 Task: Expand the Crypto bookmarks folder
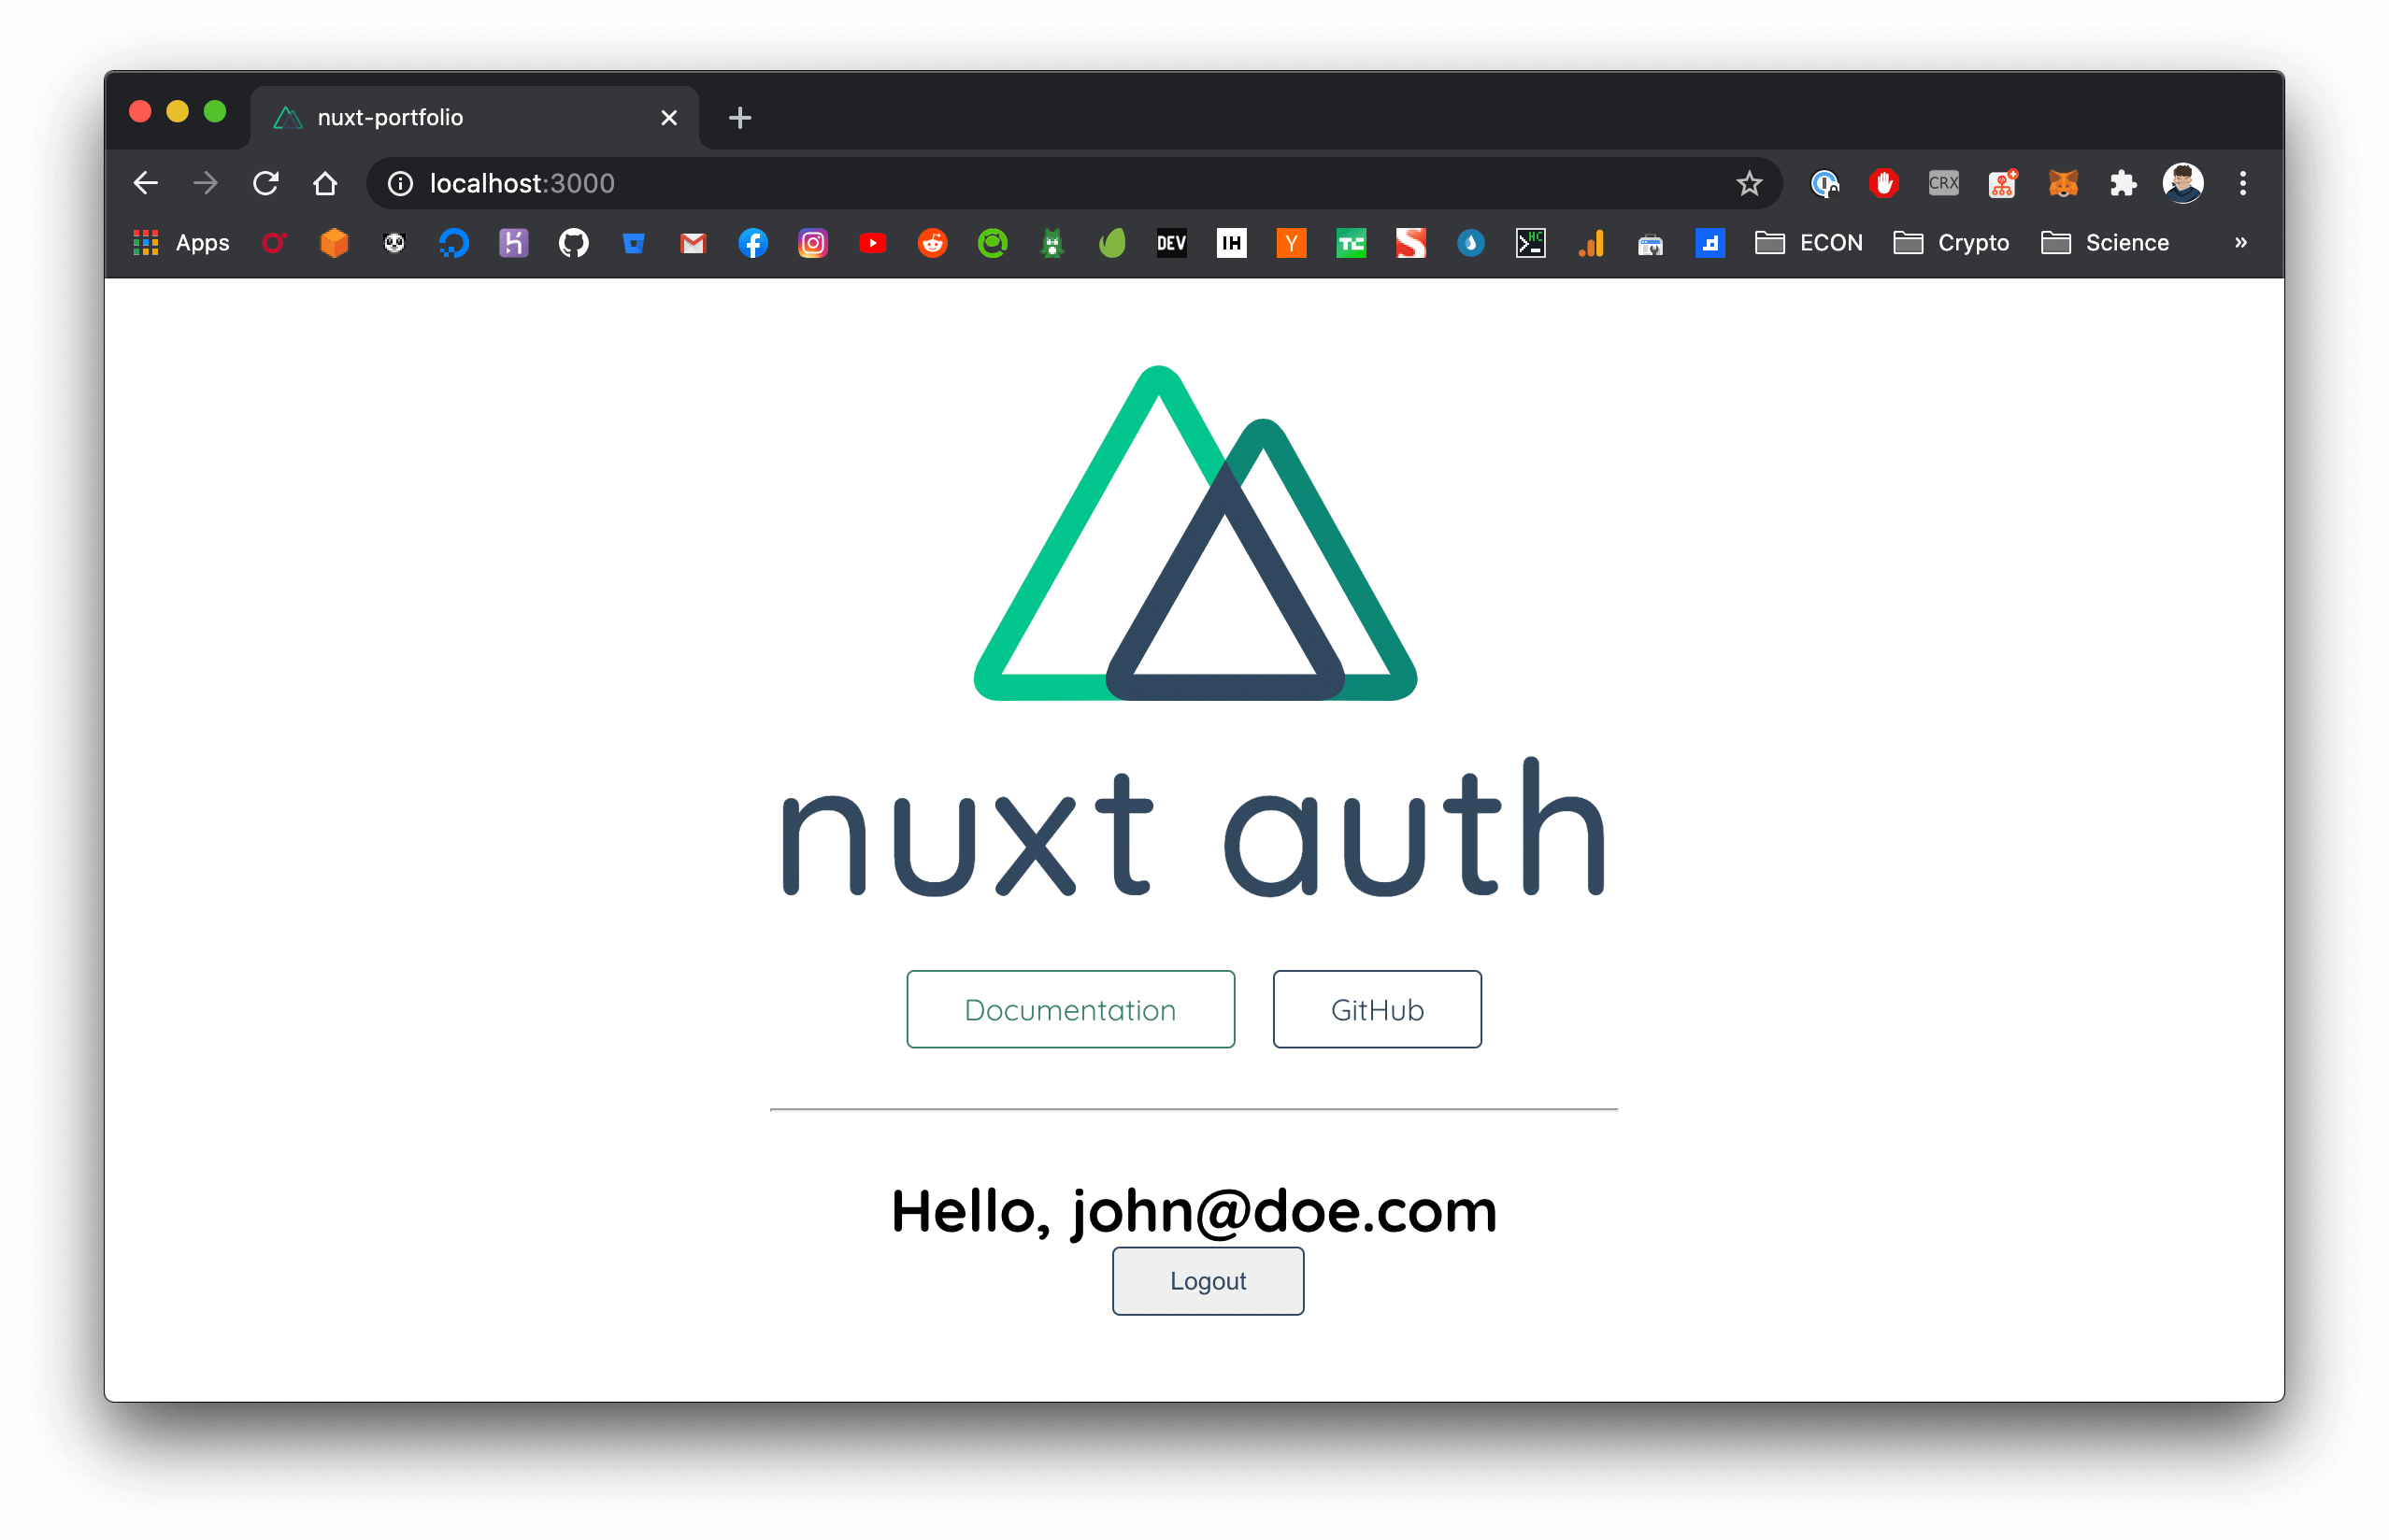[1951, 242]
